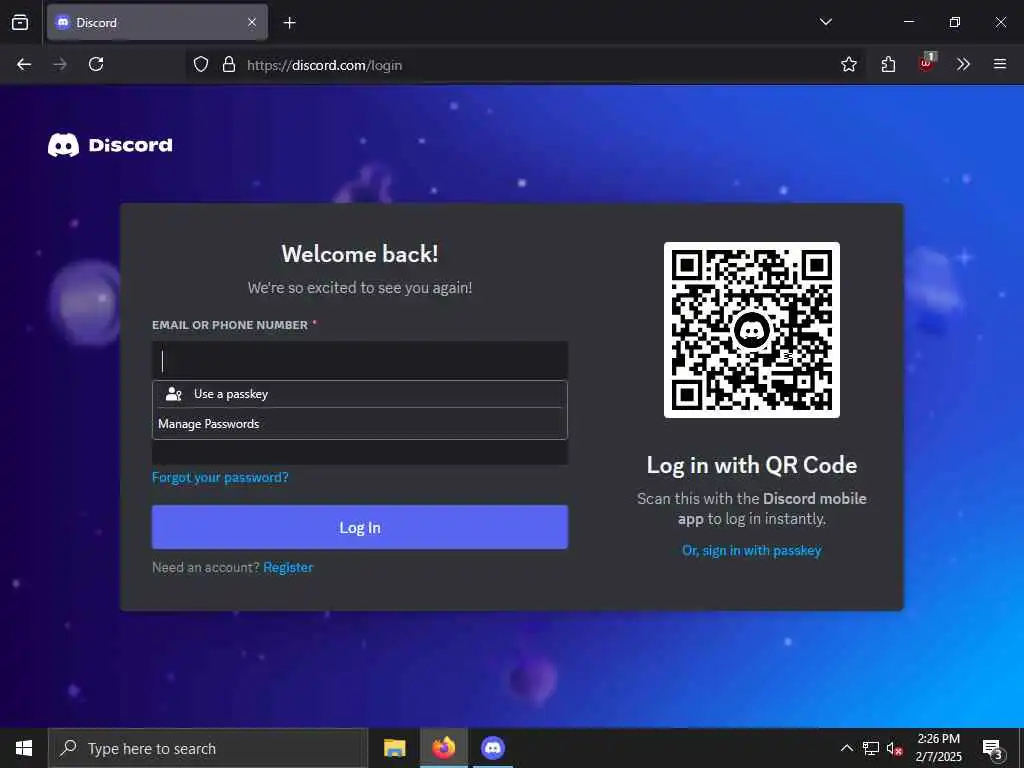Image resolution: width=1024 pixels, height=768 pixels.
Task: Click the Firefox View icon
Action: pos(20,22)
